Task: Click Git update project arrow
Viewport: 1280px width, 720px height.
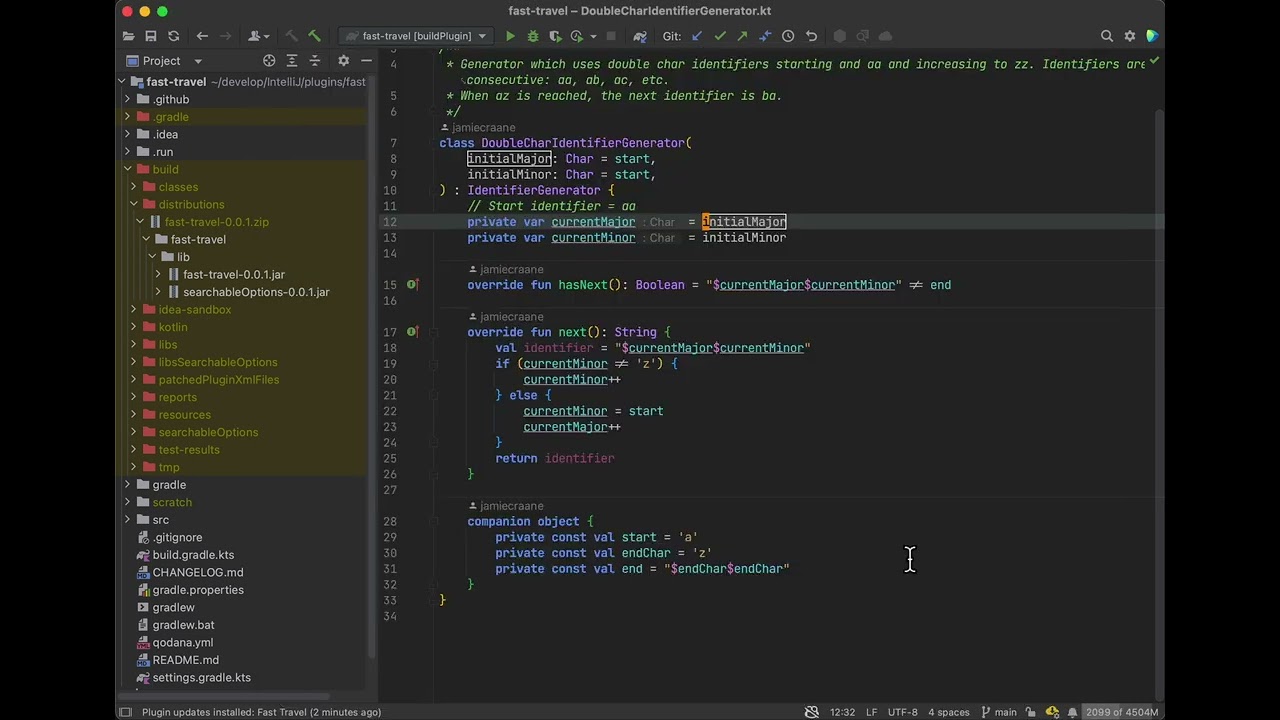Action: (x=697, y=36)
